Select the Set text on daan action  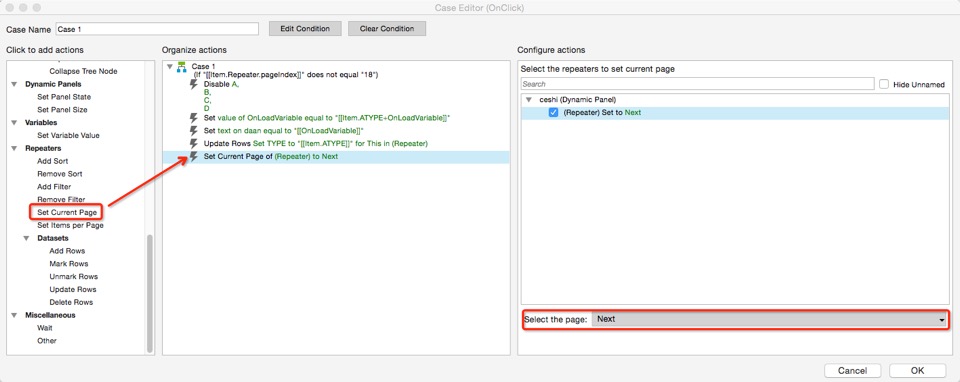tap(284, 130)
